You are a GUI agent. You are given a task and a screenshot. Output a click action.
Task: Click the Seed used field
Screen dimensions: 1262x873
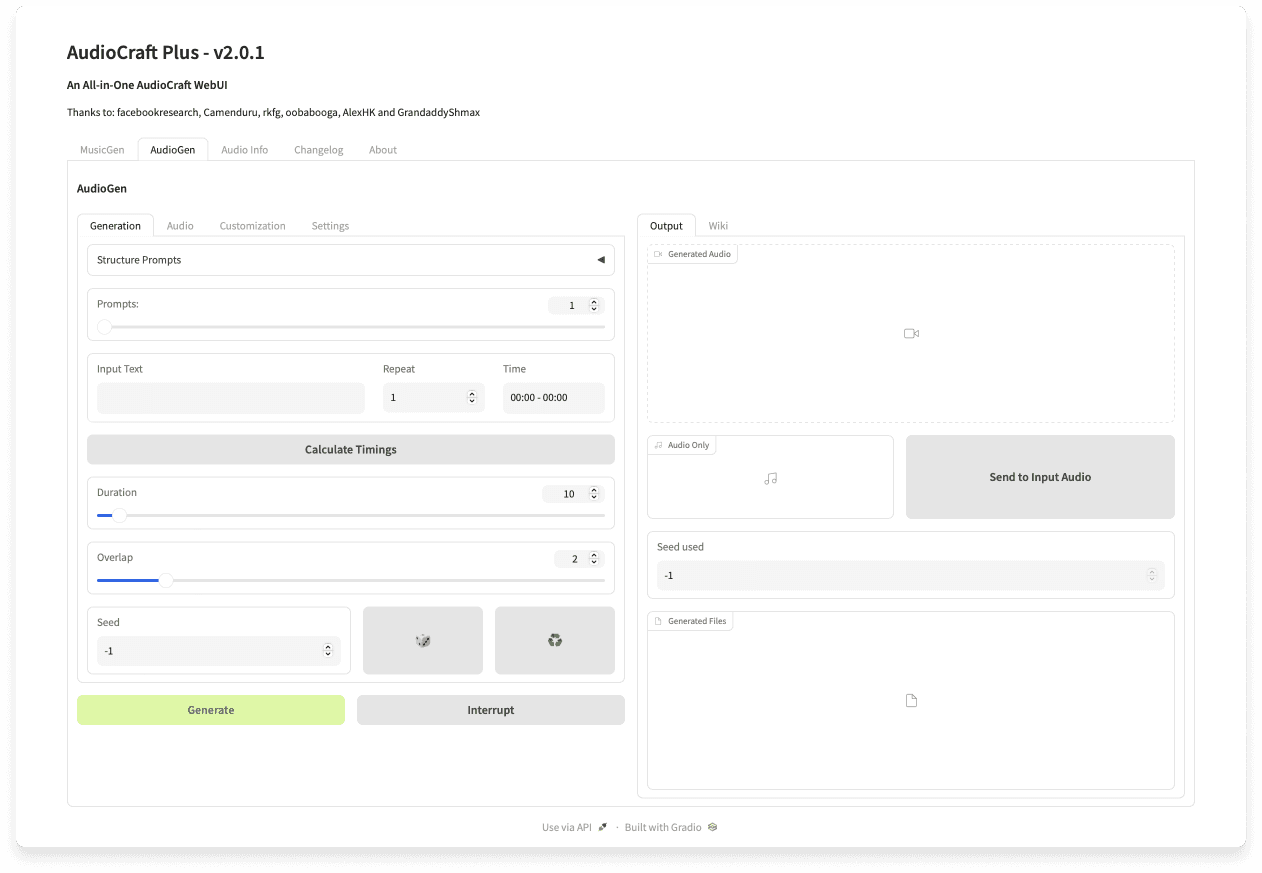click(911, 576)
